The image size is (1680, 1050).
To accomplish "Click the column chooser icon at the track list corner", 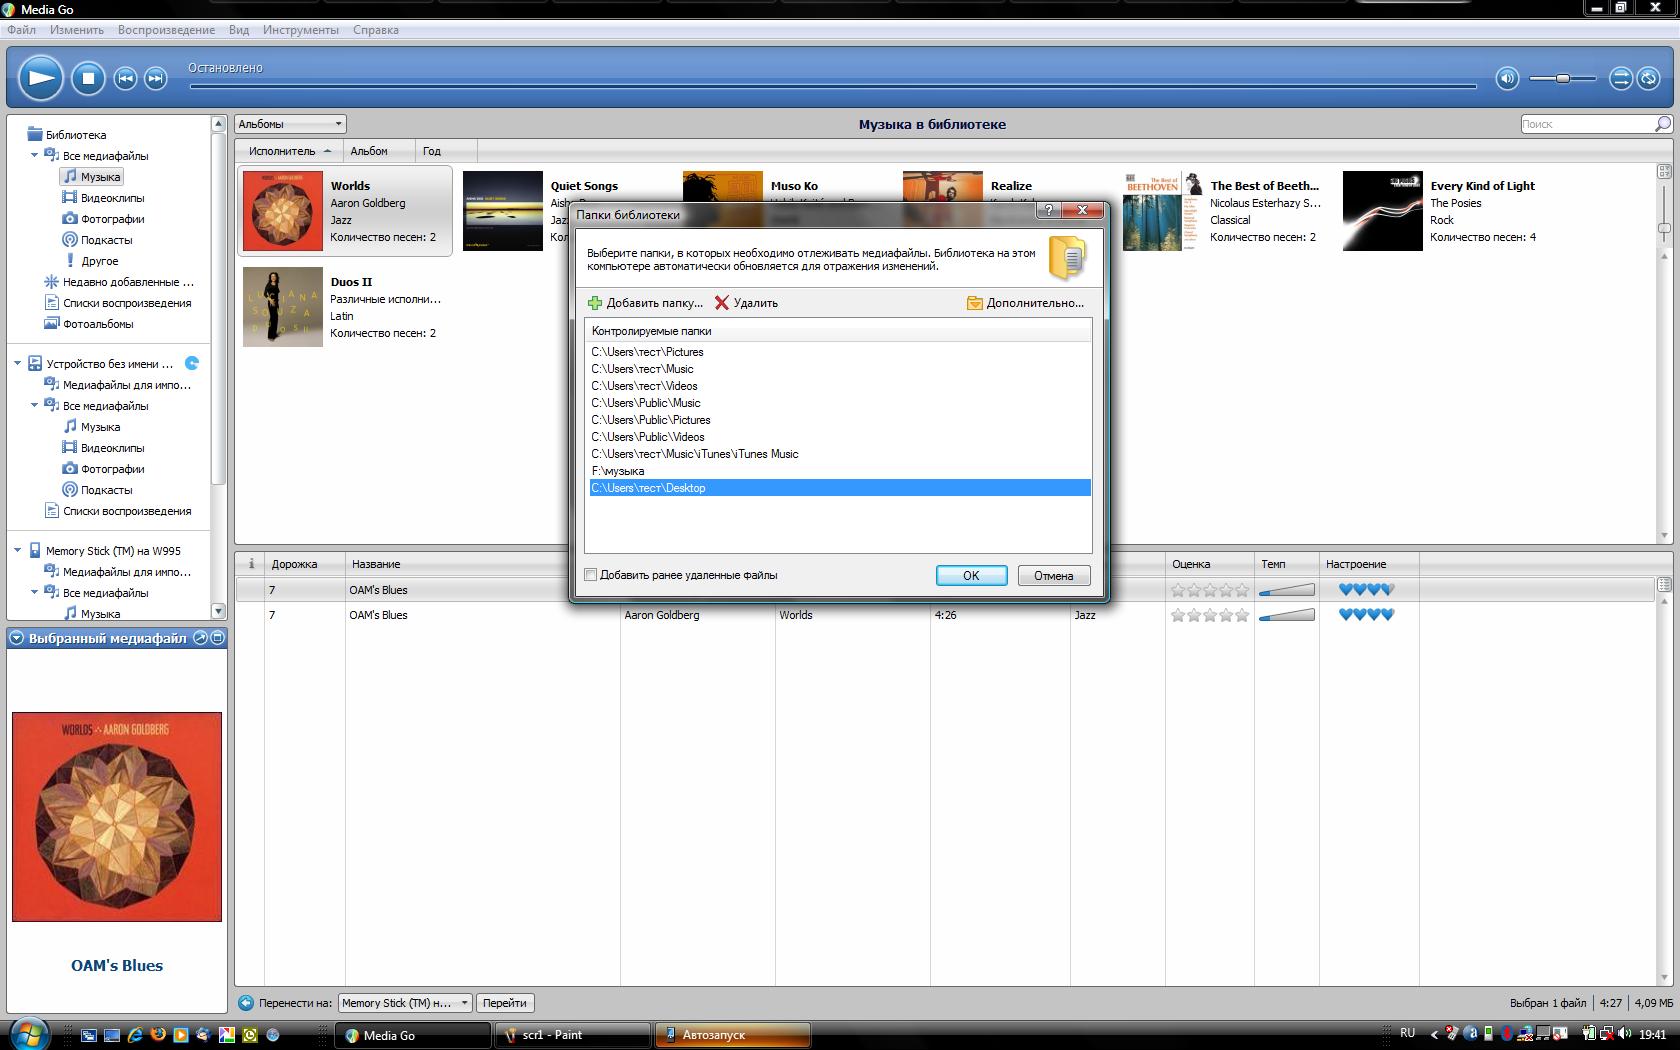I will [x=1664, y=584].
